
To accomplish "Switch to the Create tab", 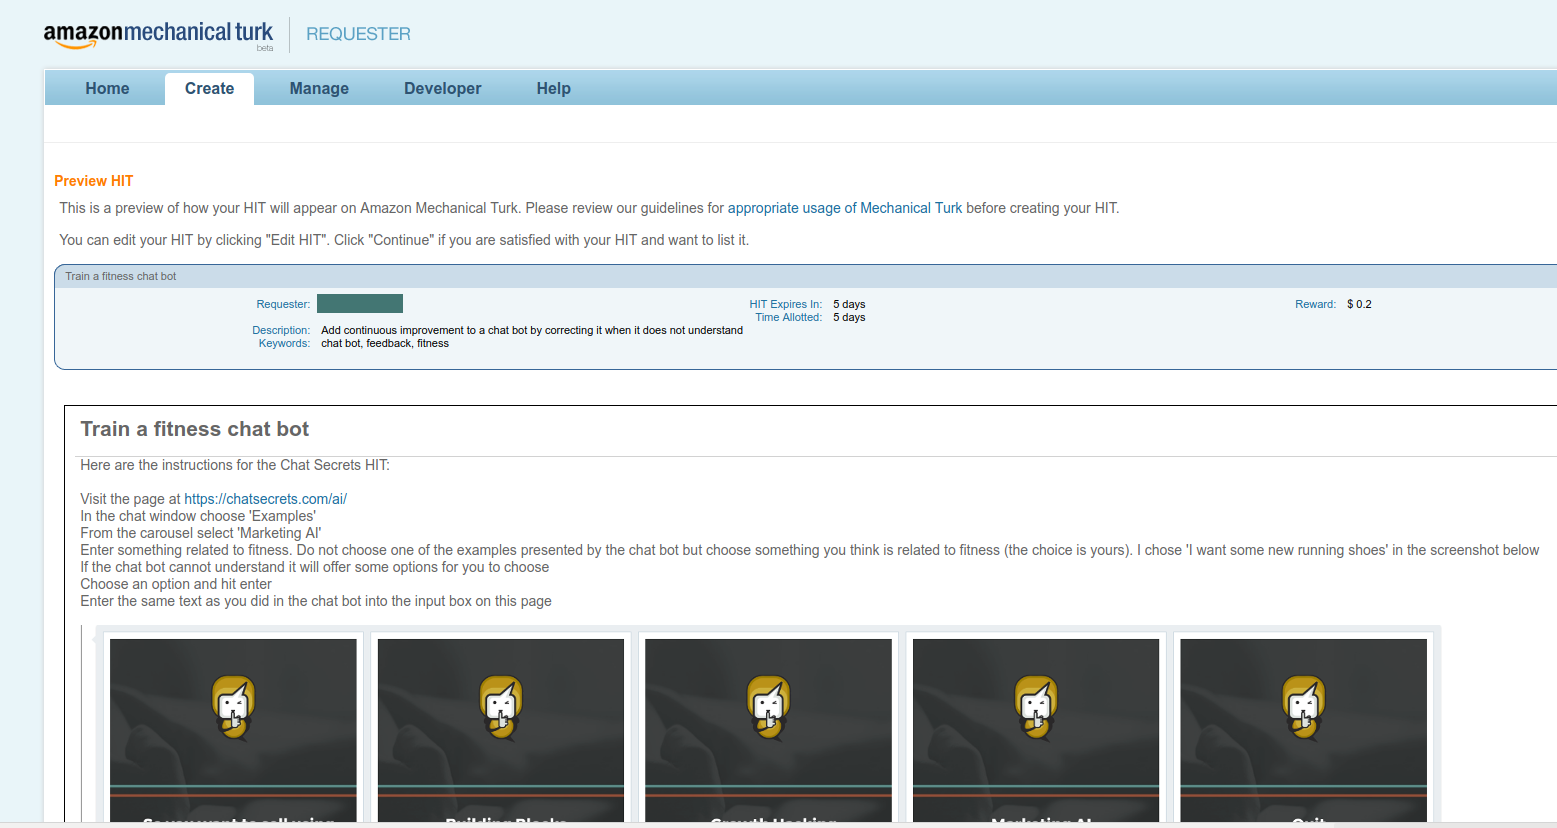I will coord(209,88).
